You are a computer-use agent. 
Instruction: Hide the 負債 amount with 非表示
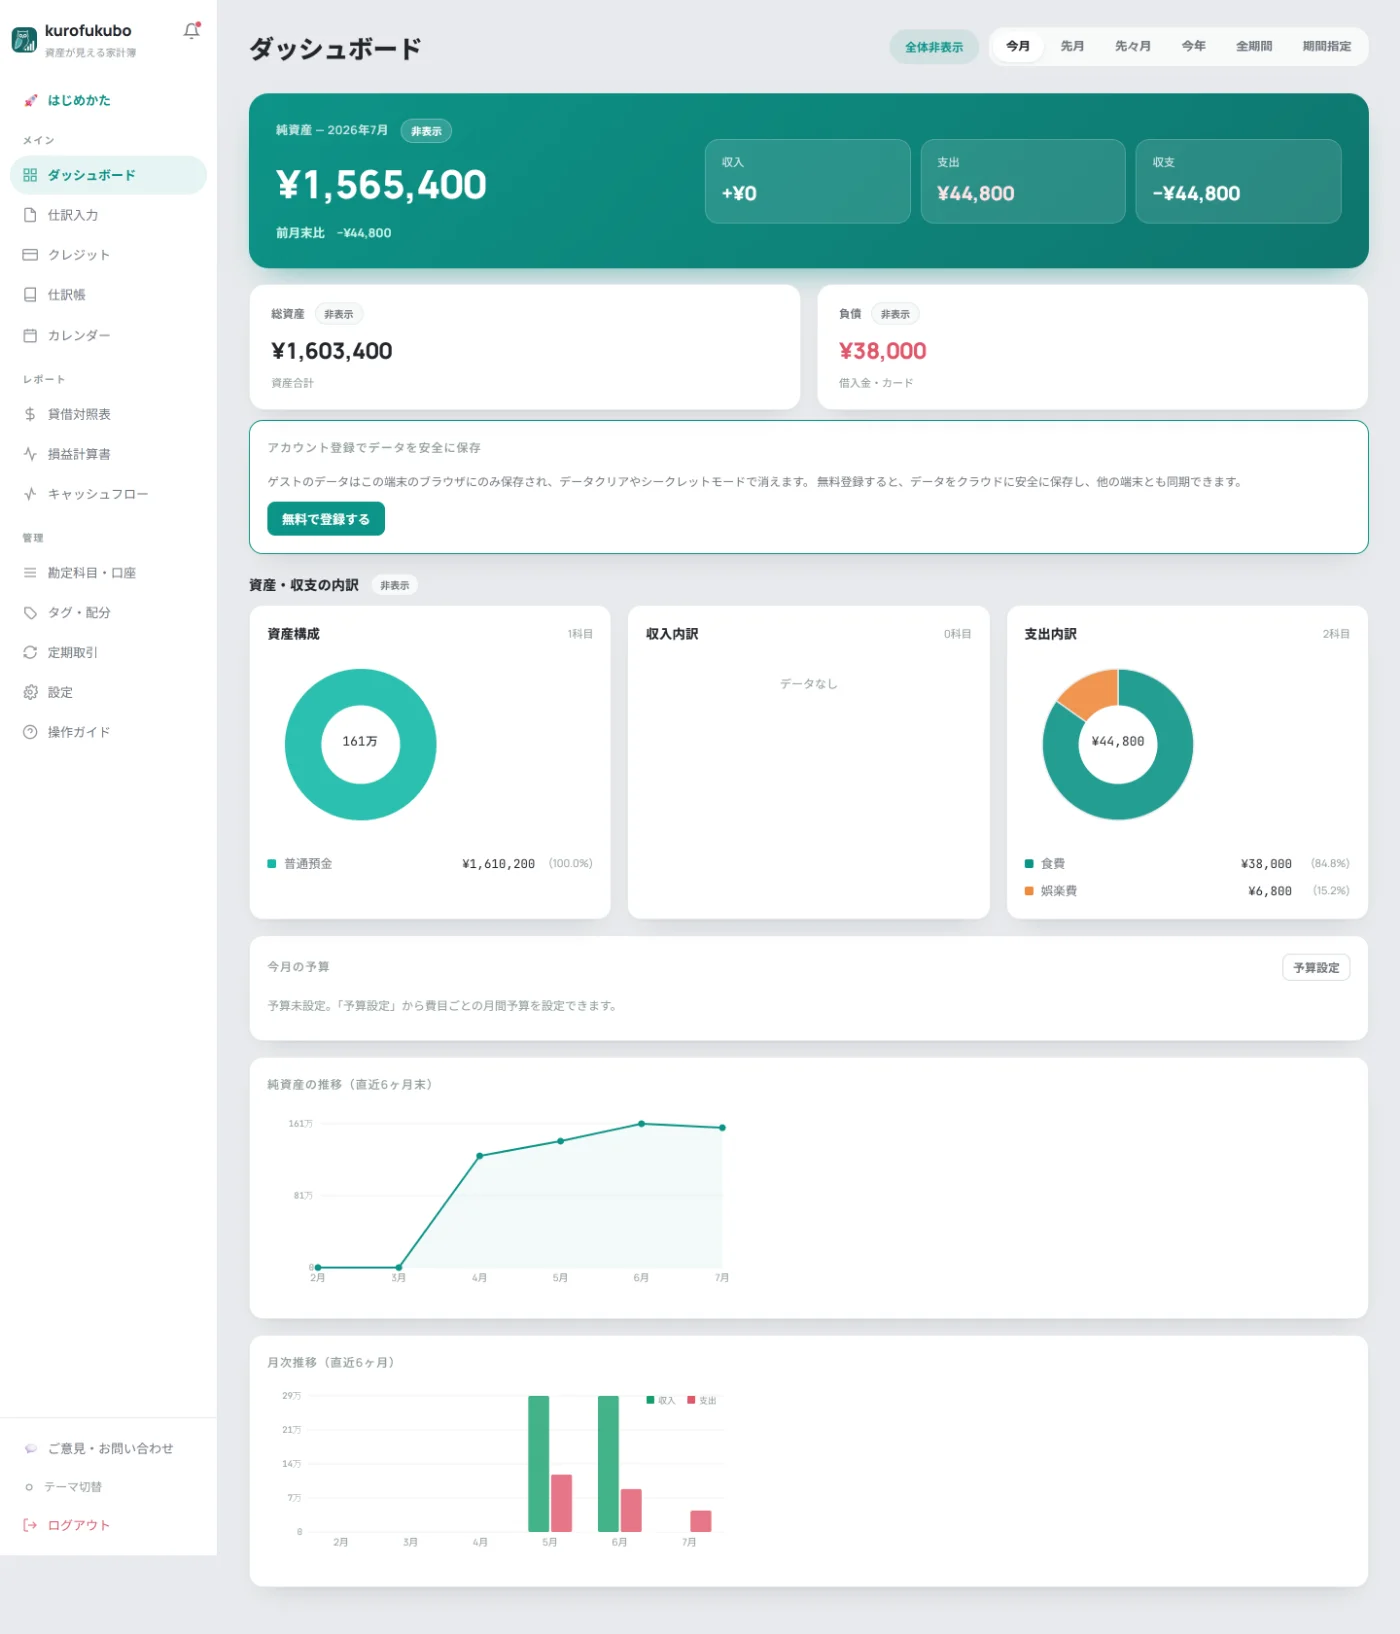click(x=895, y=314)
